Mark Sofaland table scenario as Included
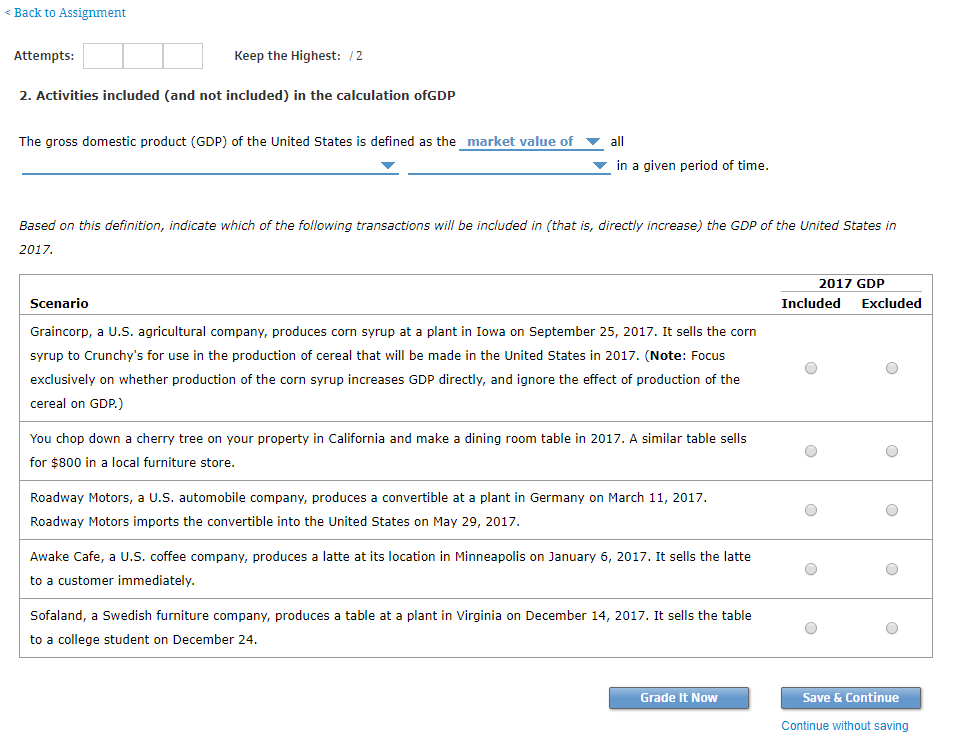 [x=811, y=628]
